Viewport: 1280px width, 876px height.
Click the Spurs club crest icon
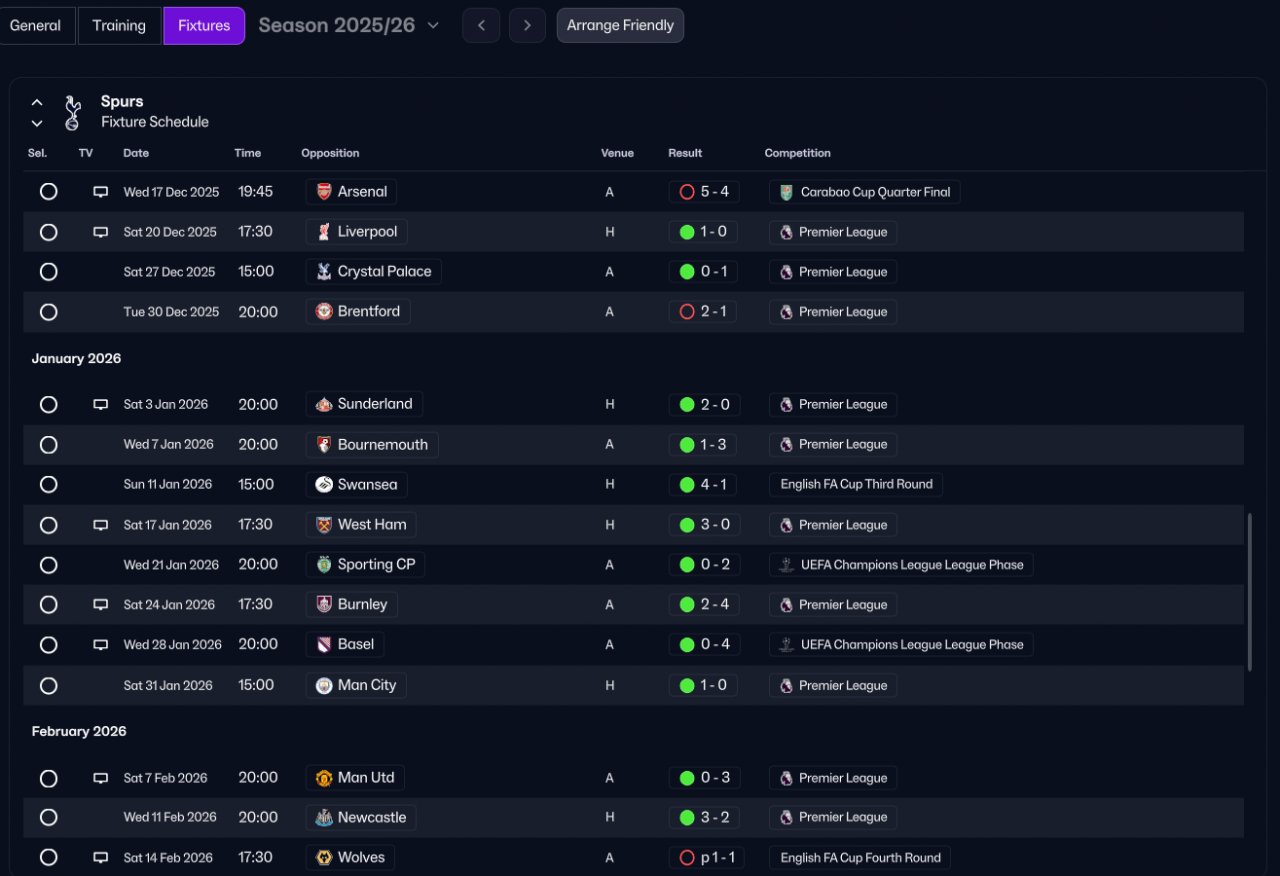click(x=72, y=112)
